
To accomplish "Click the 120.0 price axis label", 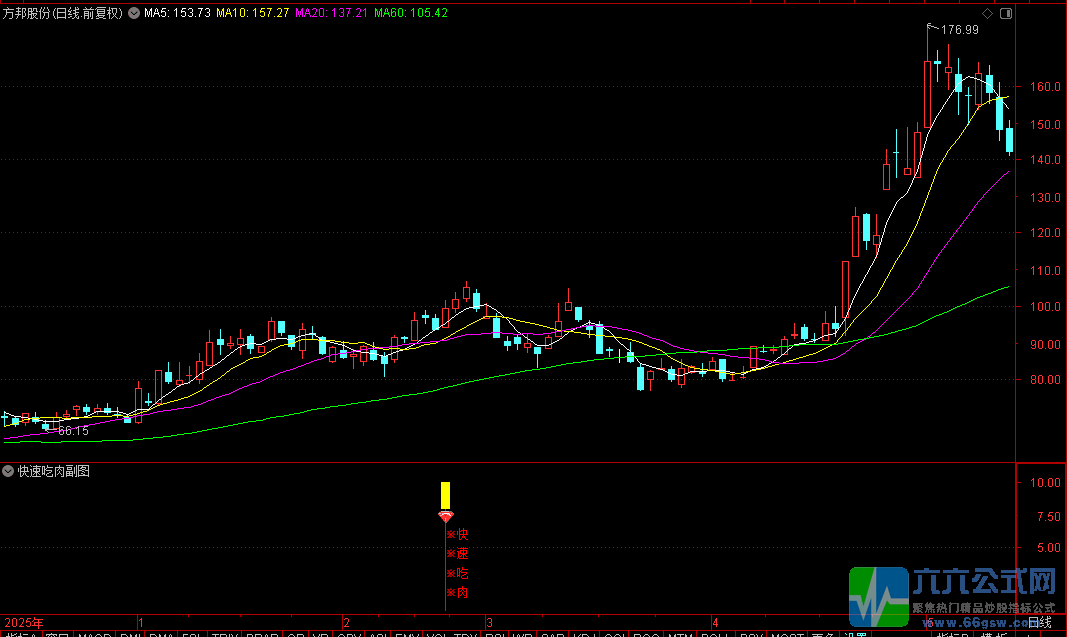I will coord(1045,233).
